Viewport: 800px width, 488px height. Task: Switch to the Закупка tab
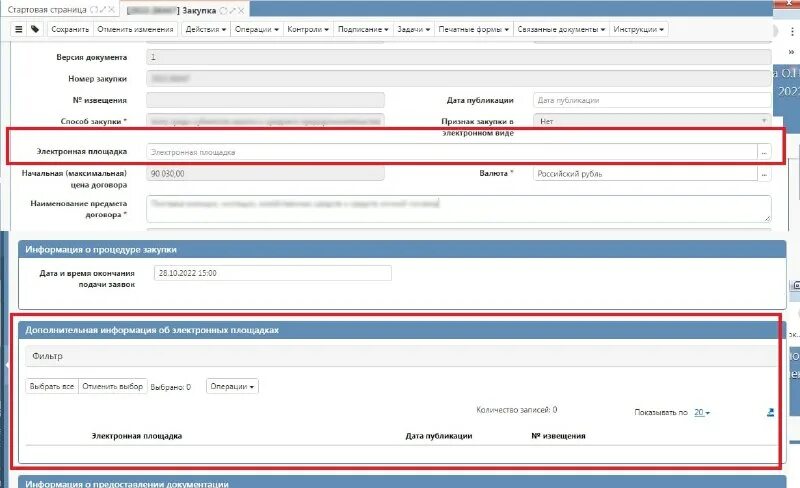tap(199, 11)
